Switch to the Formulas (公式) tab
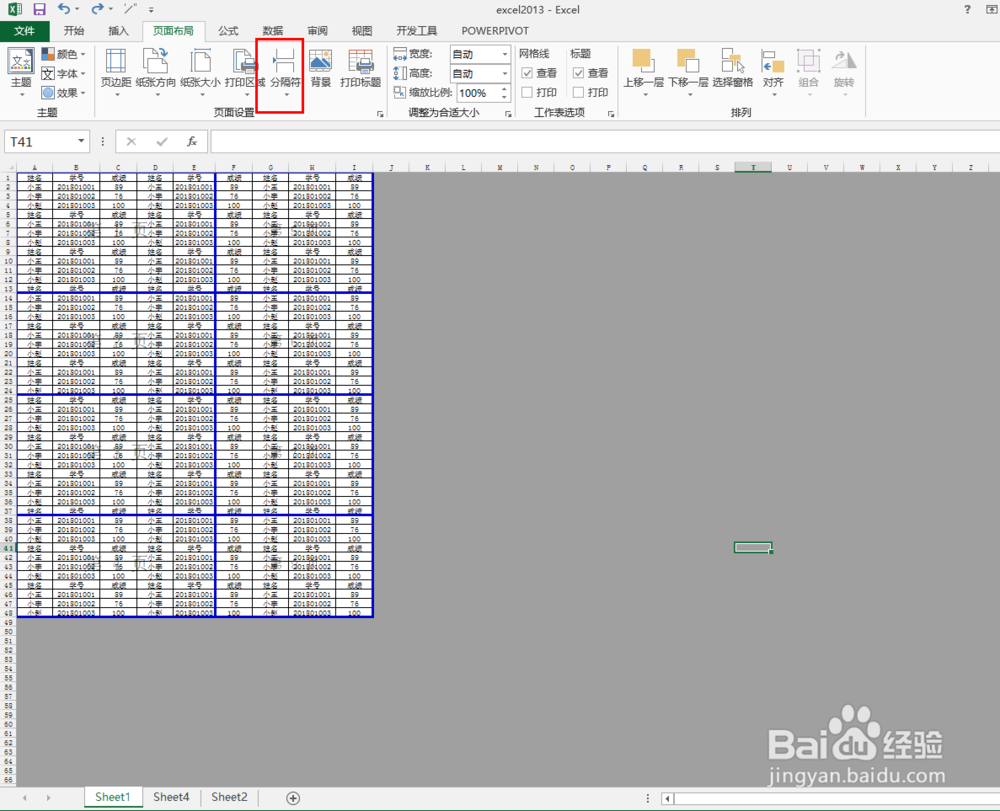The width and height of the screenshot is (1000, 811). click(x=228, y=31)
